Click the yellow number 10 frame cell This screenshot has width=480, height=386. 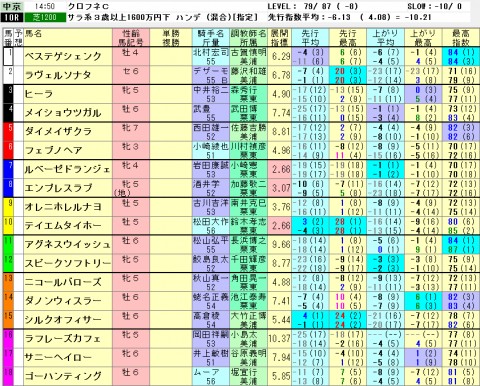coord(8,225)
